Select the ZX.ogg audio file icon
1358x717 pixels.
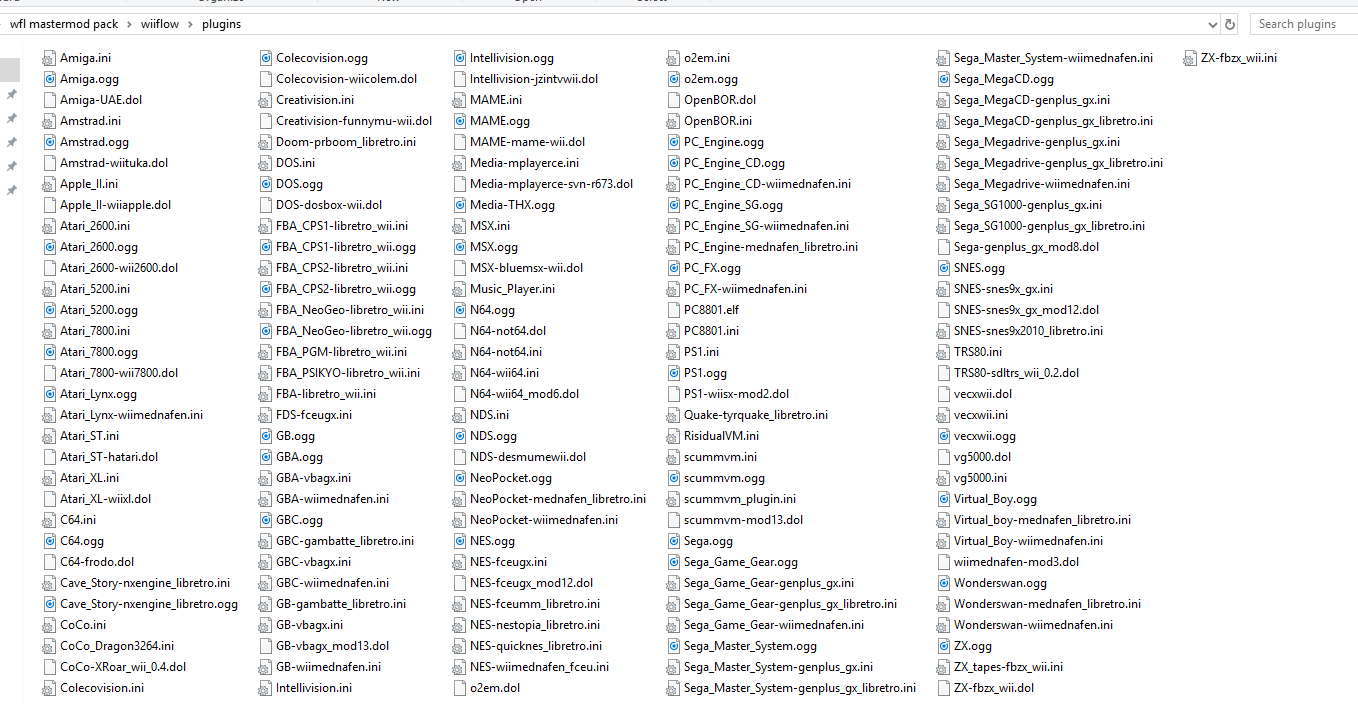(x=944, y=646)
